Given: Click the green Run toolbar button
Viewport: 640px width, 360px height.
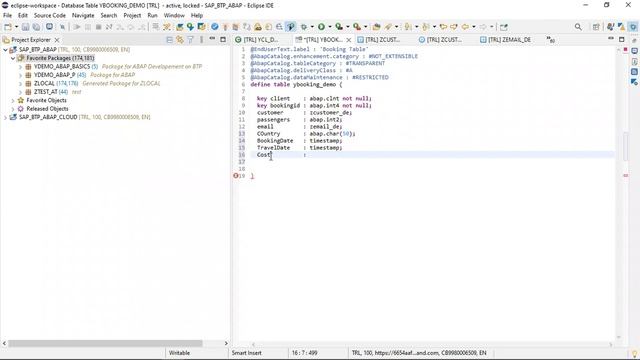Looking at the screenshot, I should coord(322,27).
